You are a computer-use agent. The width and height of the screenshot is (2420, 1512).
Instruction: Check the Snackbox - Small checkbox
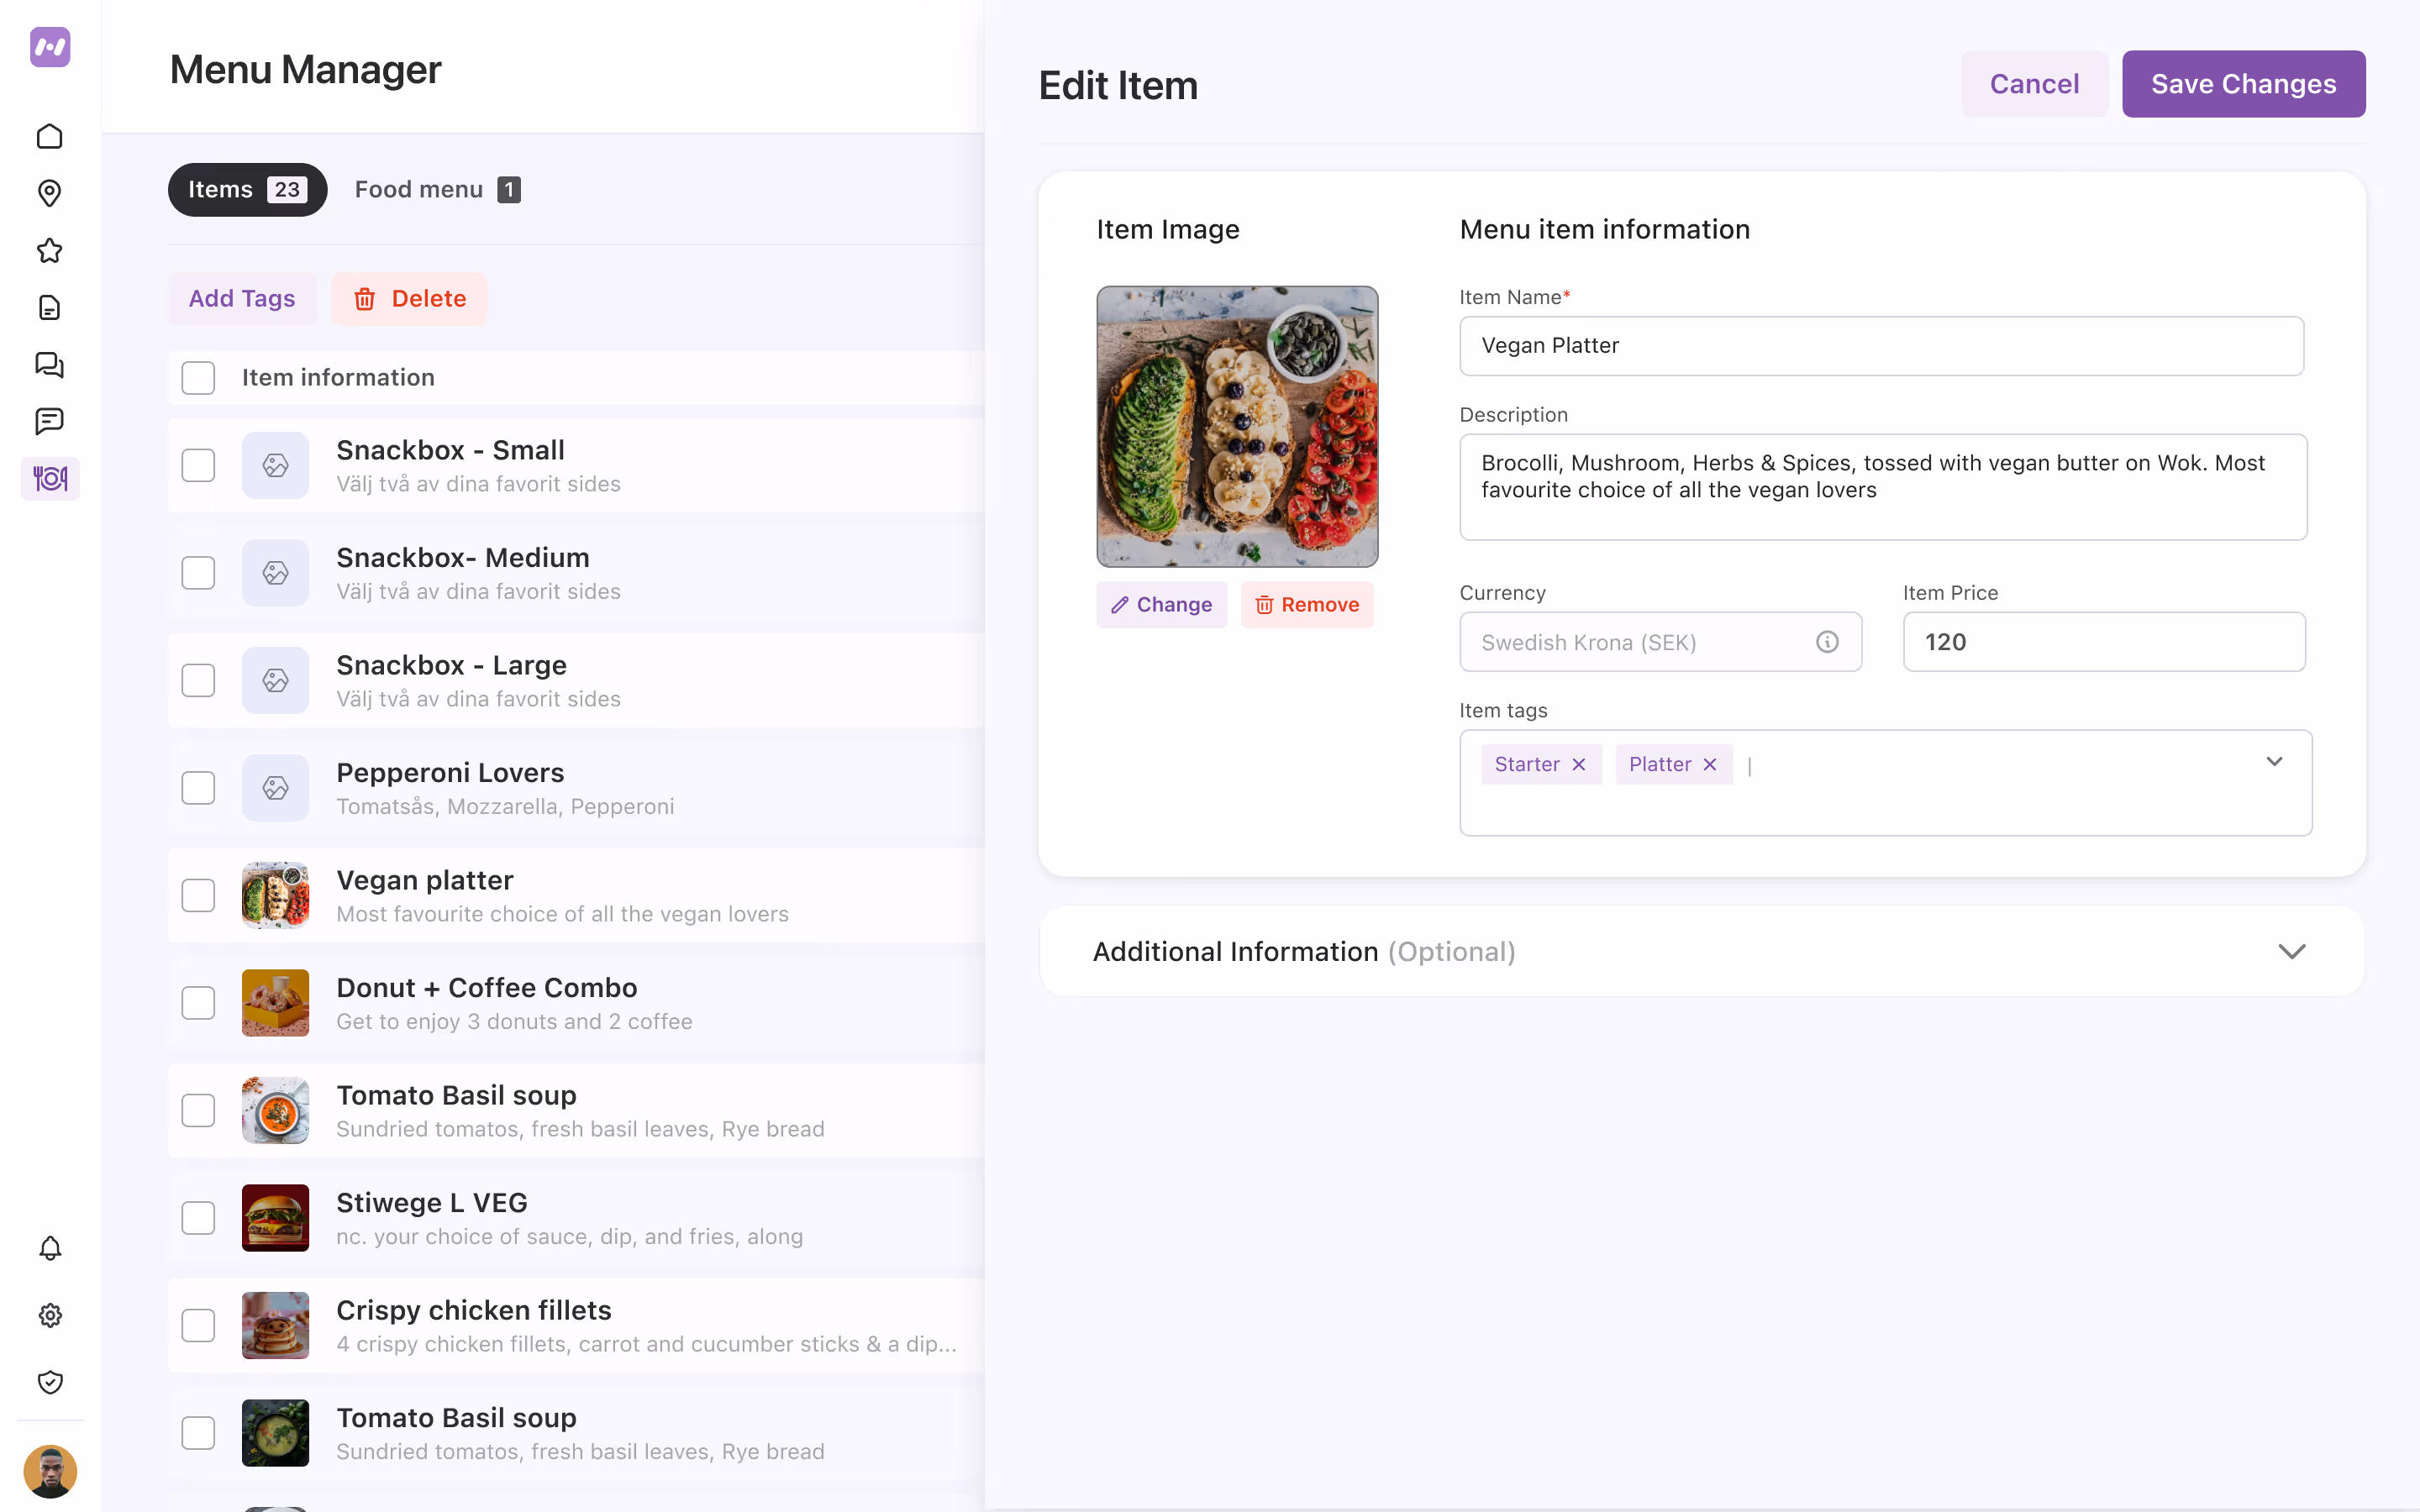pyautogui.click(x=198, y=465)
